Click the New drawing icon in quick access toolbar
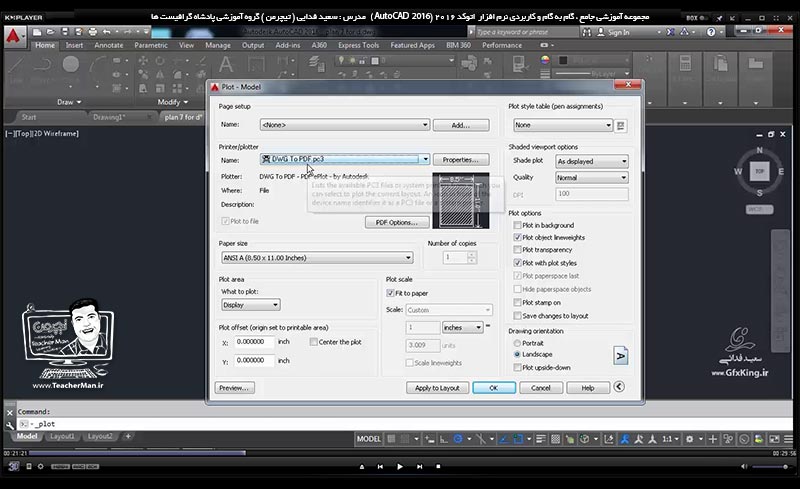This screenshot has height=489, width=800. tap(37, 32)
